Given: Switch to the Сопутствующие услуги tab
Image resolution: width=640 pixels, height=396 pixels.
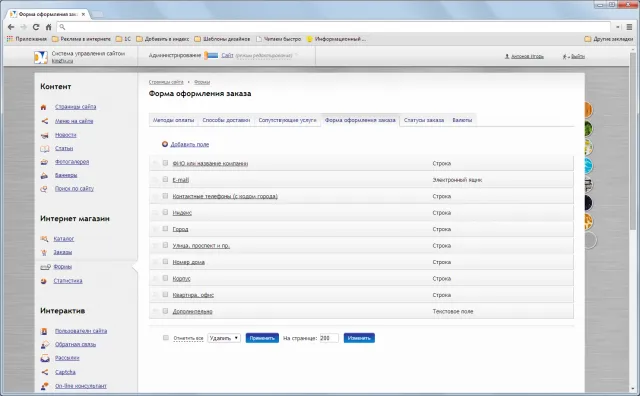Looking at the screenshot, I should point(287,120).
